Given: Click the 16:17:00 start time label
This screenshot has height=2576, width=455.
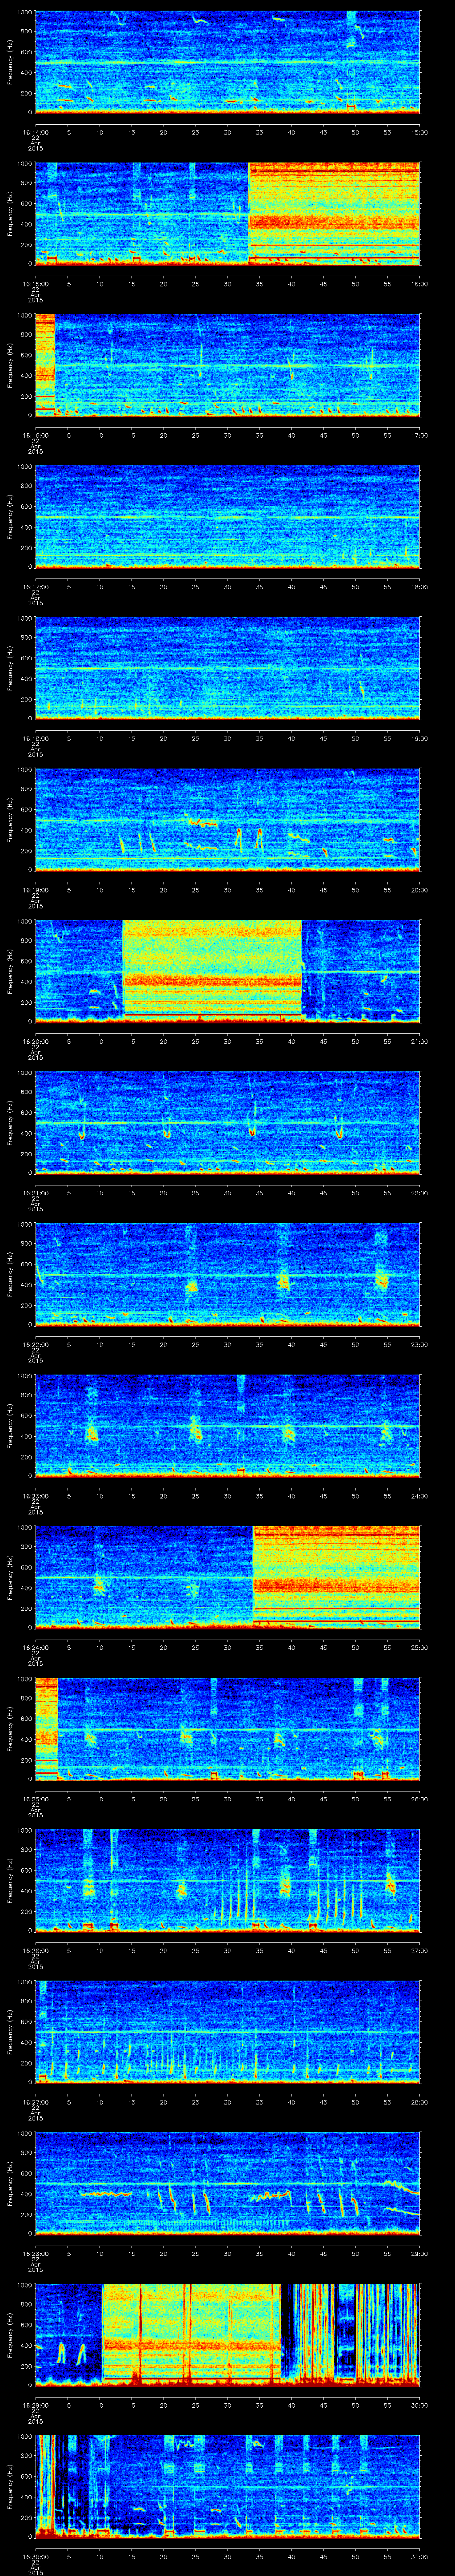Looking at the screenshot, I should coord(35,587).
